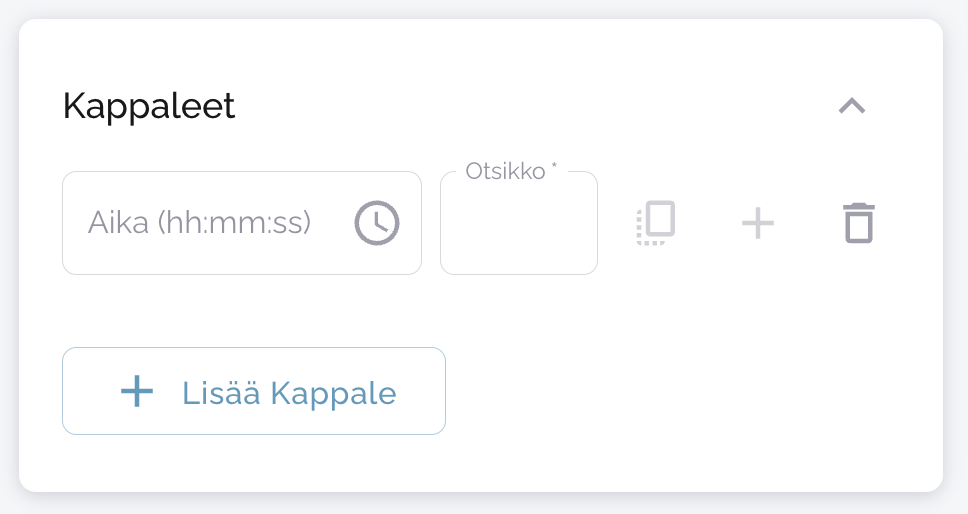Click the gap between Aika and Otsikko fields

coord(431,223)
